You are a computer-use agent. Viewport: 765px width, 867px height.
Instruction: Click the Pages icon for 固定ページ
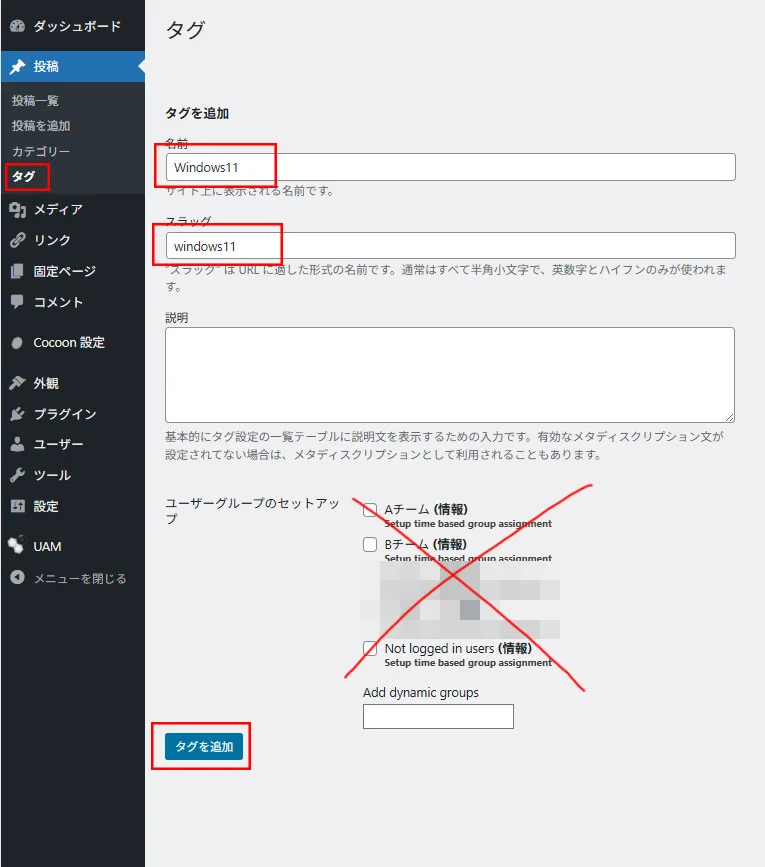17,271
